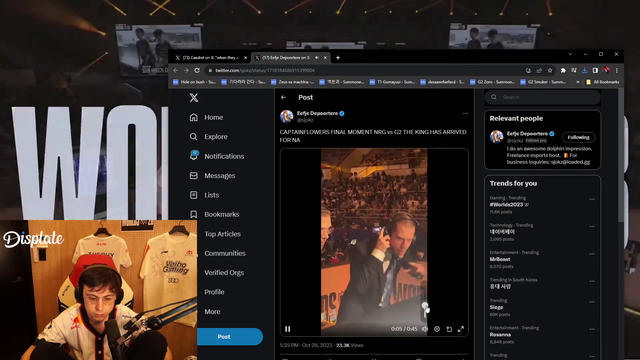Open options for the South Korea trend

(592, 281)
